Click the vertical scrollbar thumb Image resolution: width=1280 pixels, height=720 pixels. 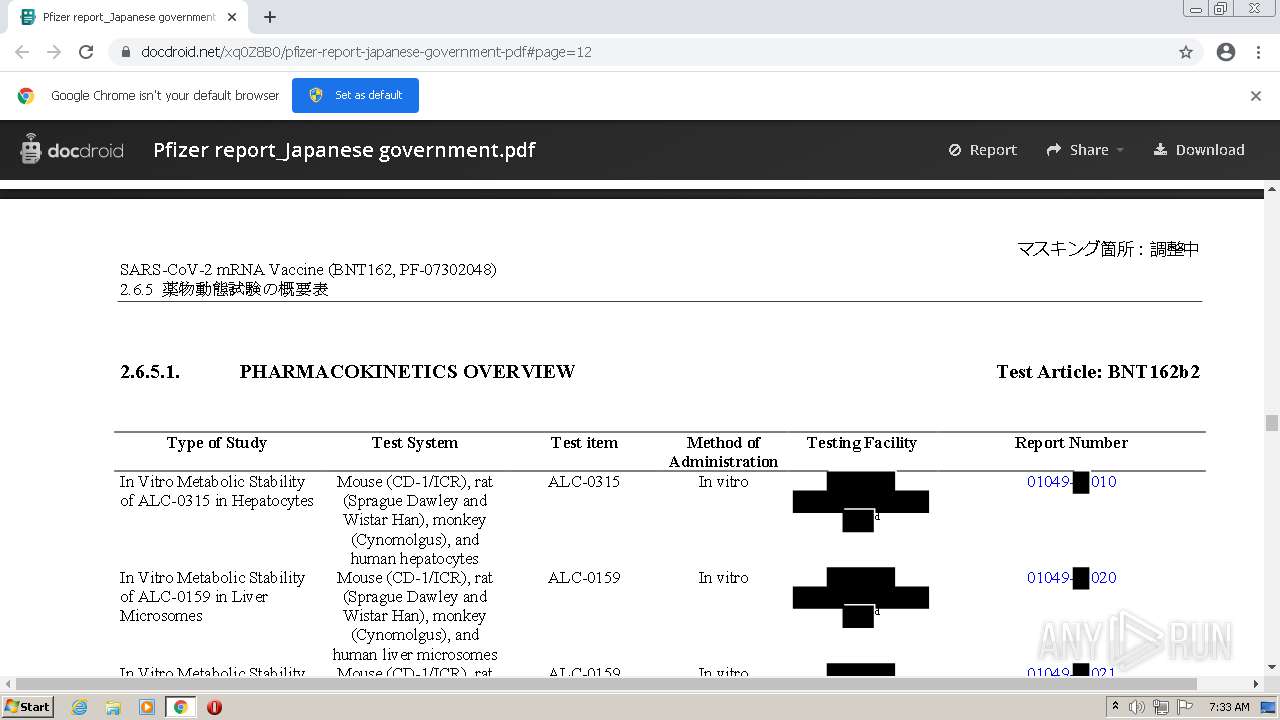click(1272, 423)
